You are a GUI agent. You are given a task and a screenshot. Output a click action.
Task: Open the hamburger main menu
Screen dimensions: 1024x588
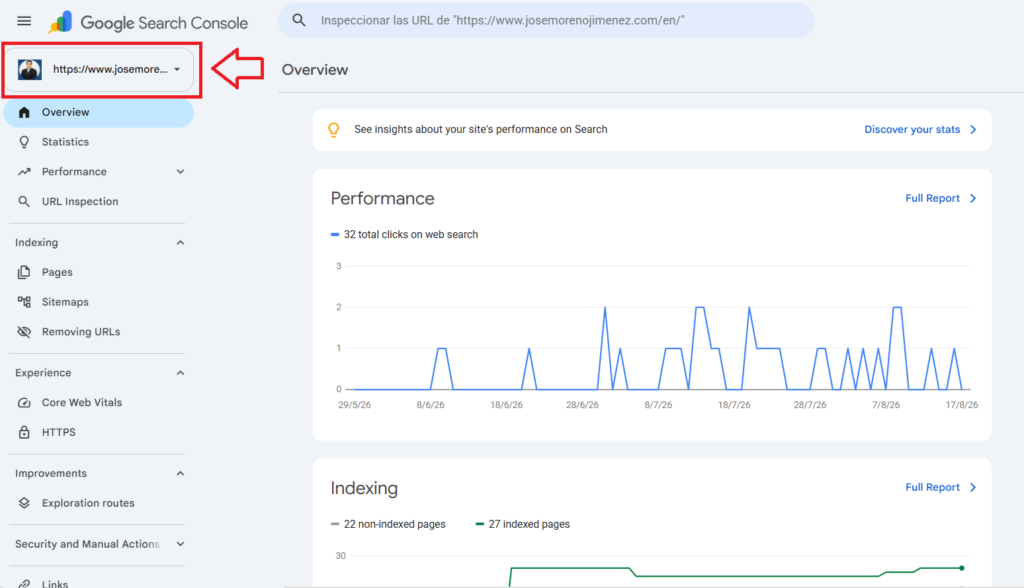[24, 21]
